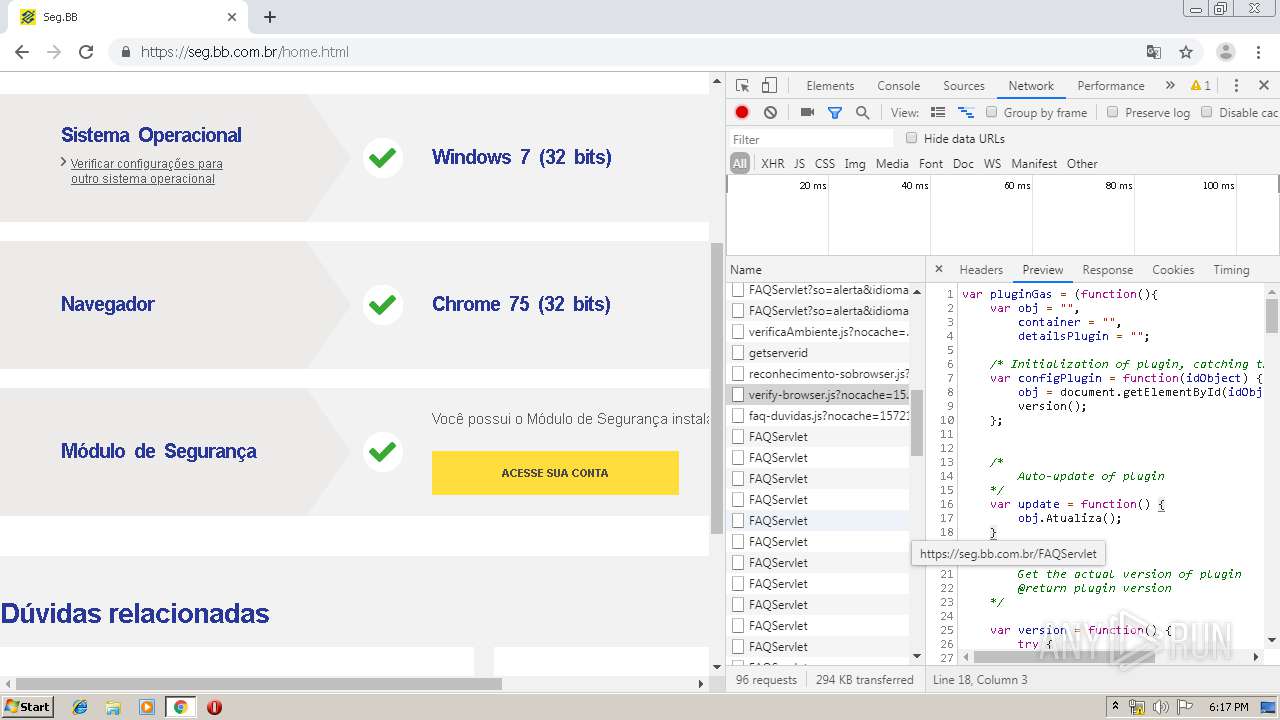Open the volume control in system tray

coord(1161,707)
